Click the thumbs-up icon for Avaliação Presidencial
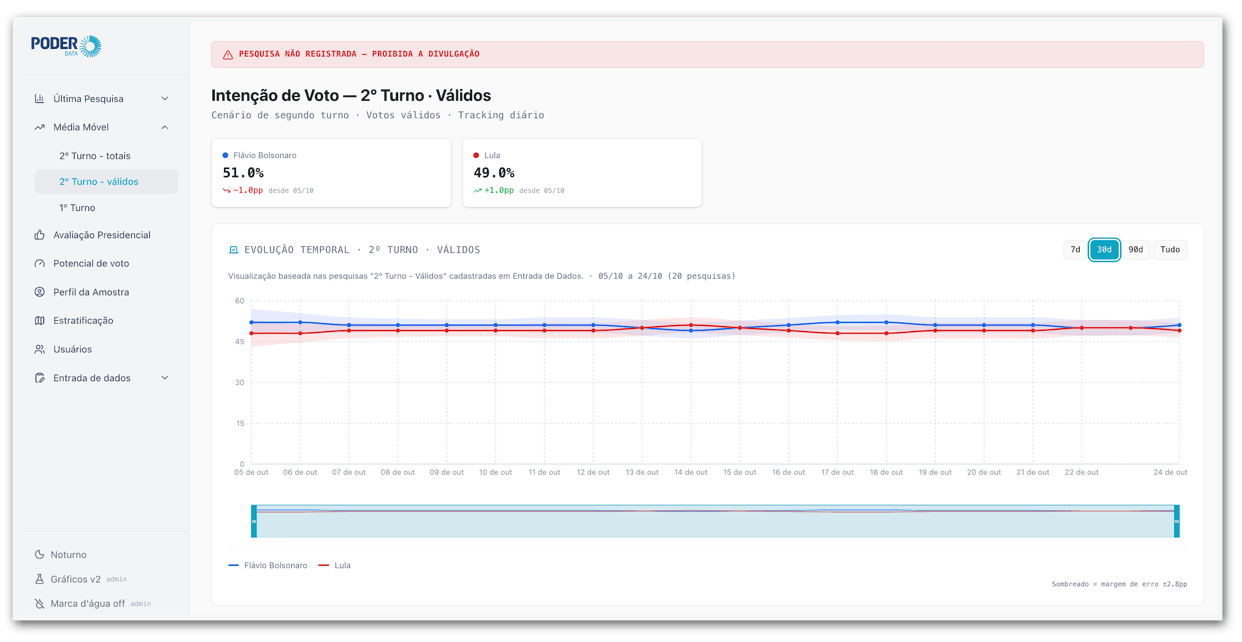 click(x=40, y=235)
